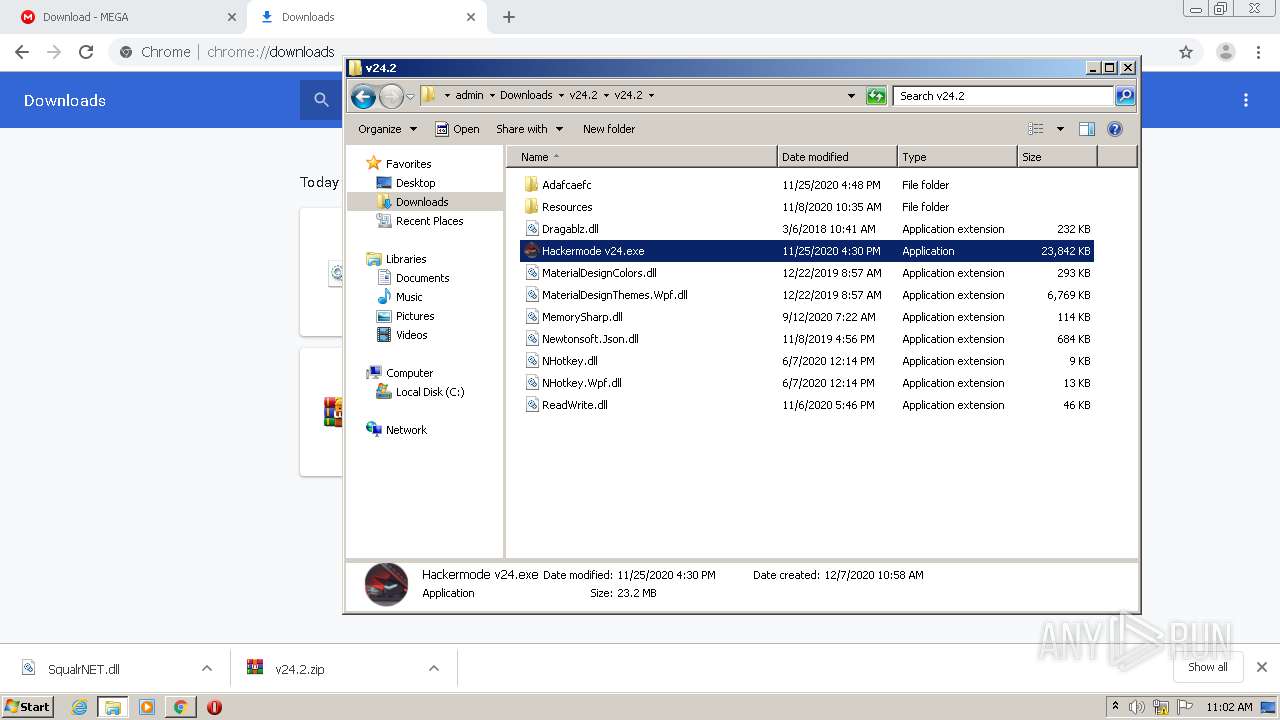Launch Internet Explorer from taskbar
This screenshot has height=720, width=1280.
tap(79, 707)
